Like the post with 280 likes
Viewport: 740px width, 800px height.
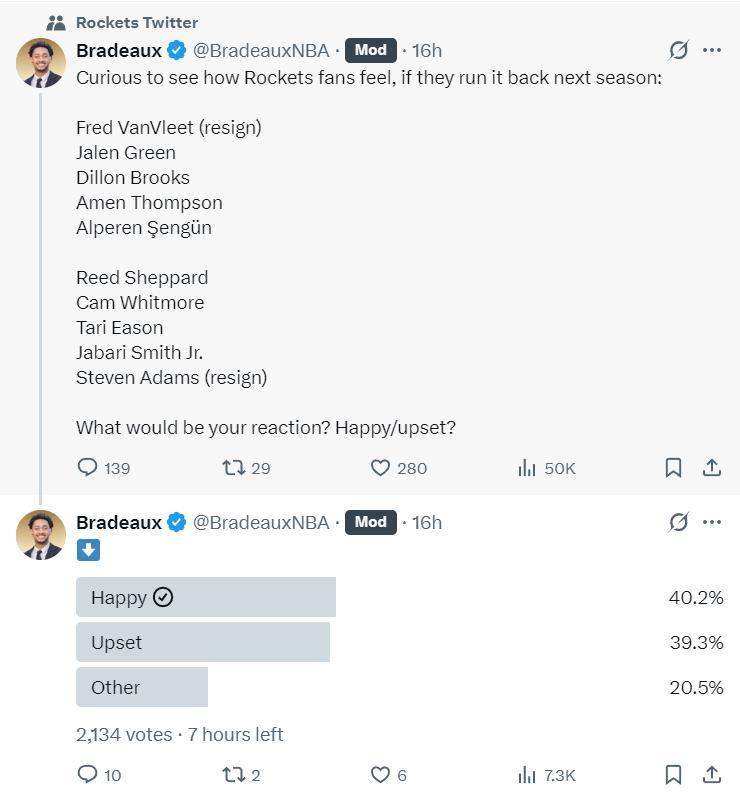tap(380, 467)
